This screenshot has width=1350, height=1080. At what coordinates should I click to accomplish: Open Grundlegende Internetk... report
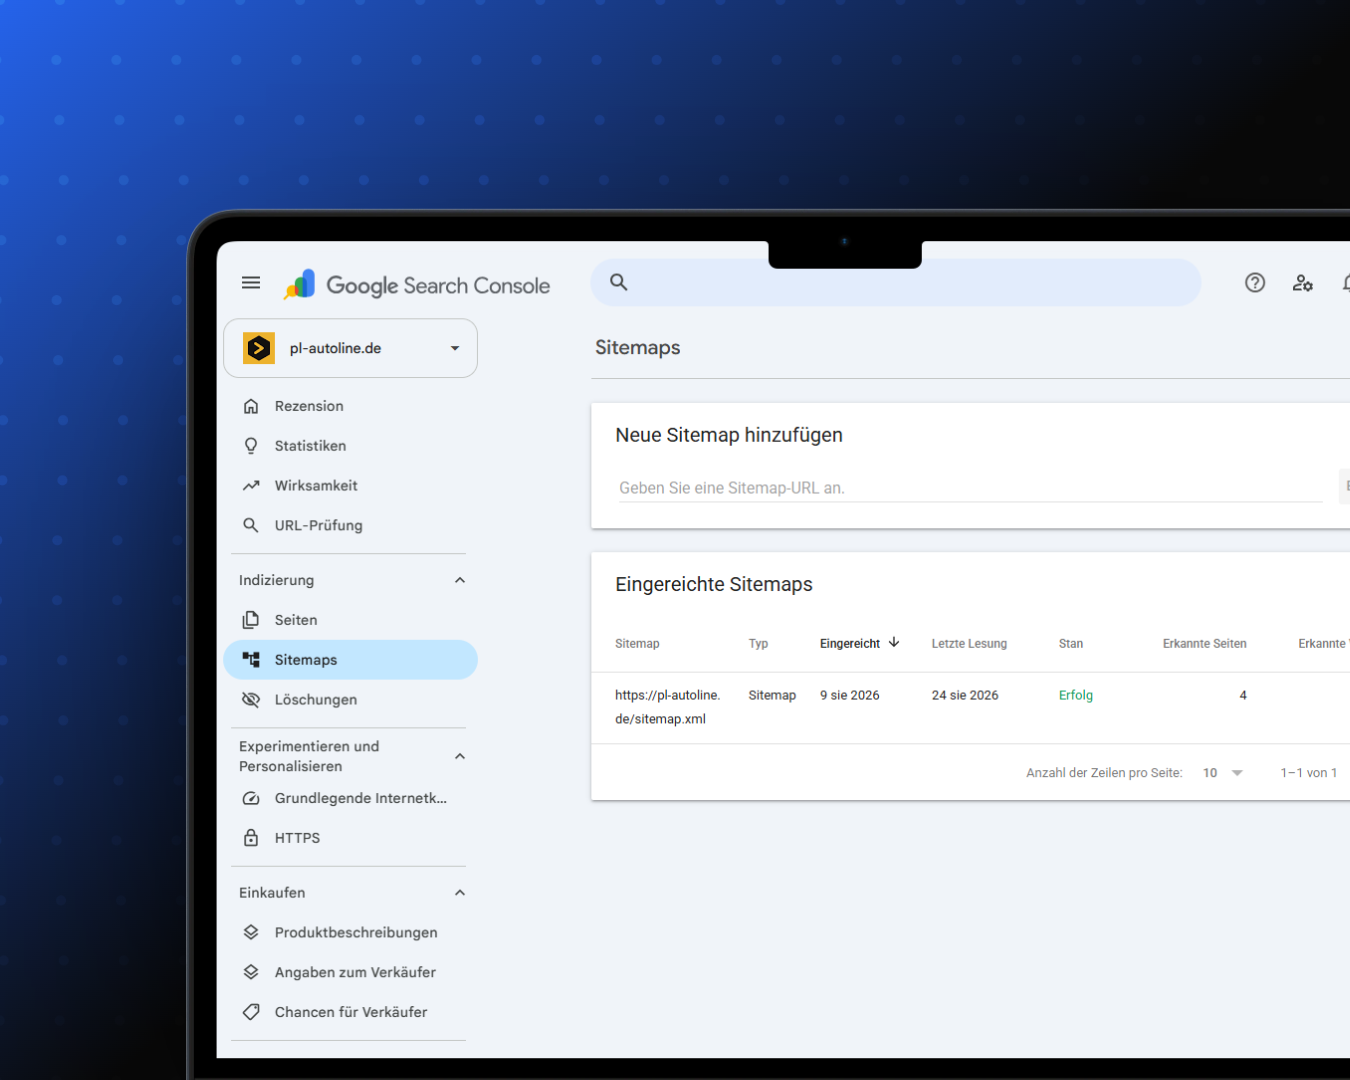pyautogui.click(x=351, y=798)
